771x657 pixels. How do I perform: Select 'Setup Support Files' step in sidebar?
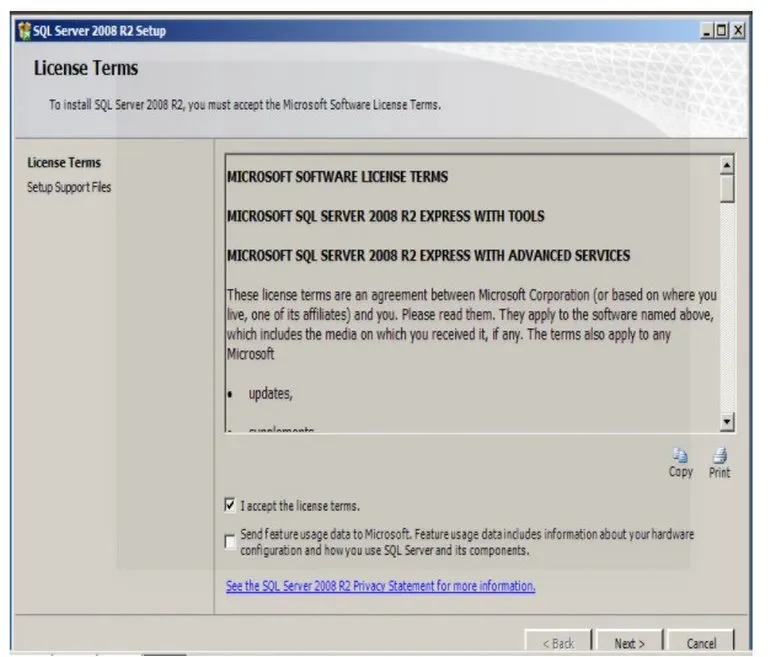pyautogui.click(x=69, y=187)
